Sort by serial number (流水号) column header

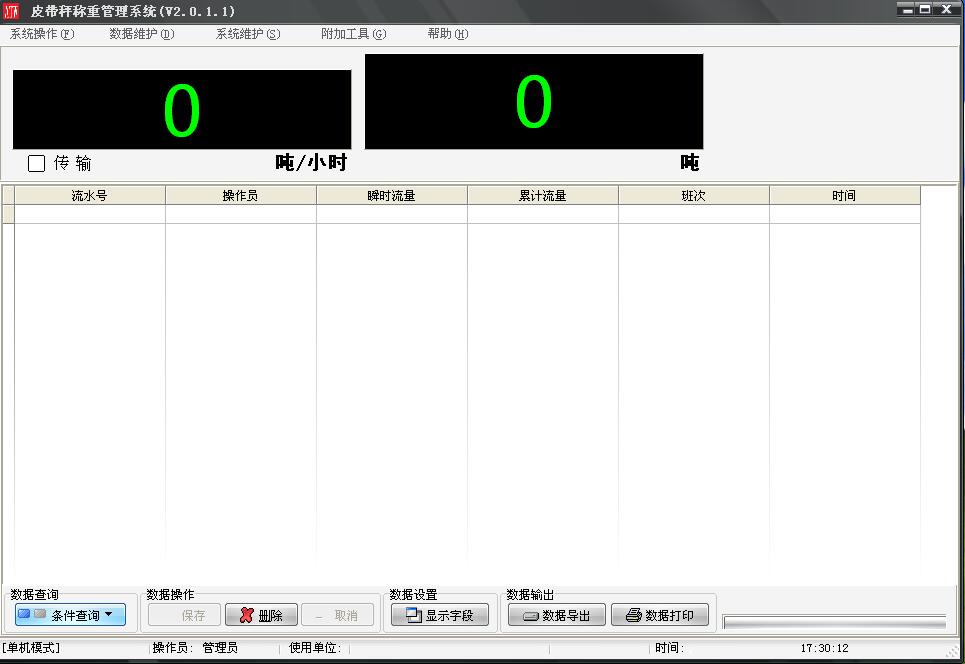pyautogui.click(x=89, y=196)
